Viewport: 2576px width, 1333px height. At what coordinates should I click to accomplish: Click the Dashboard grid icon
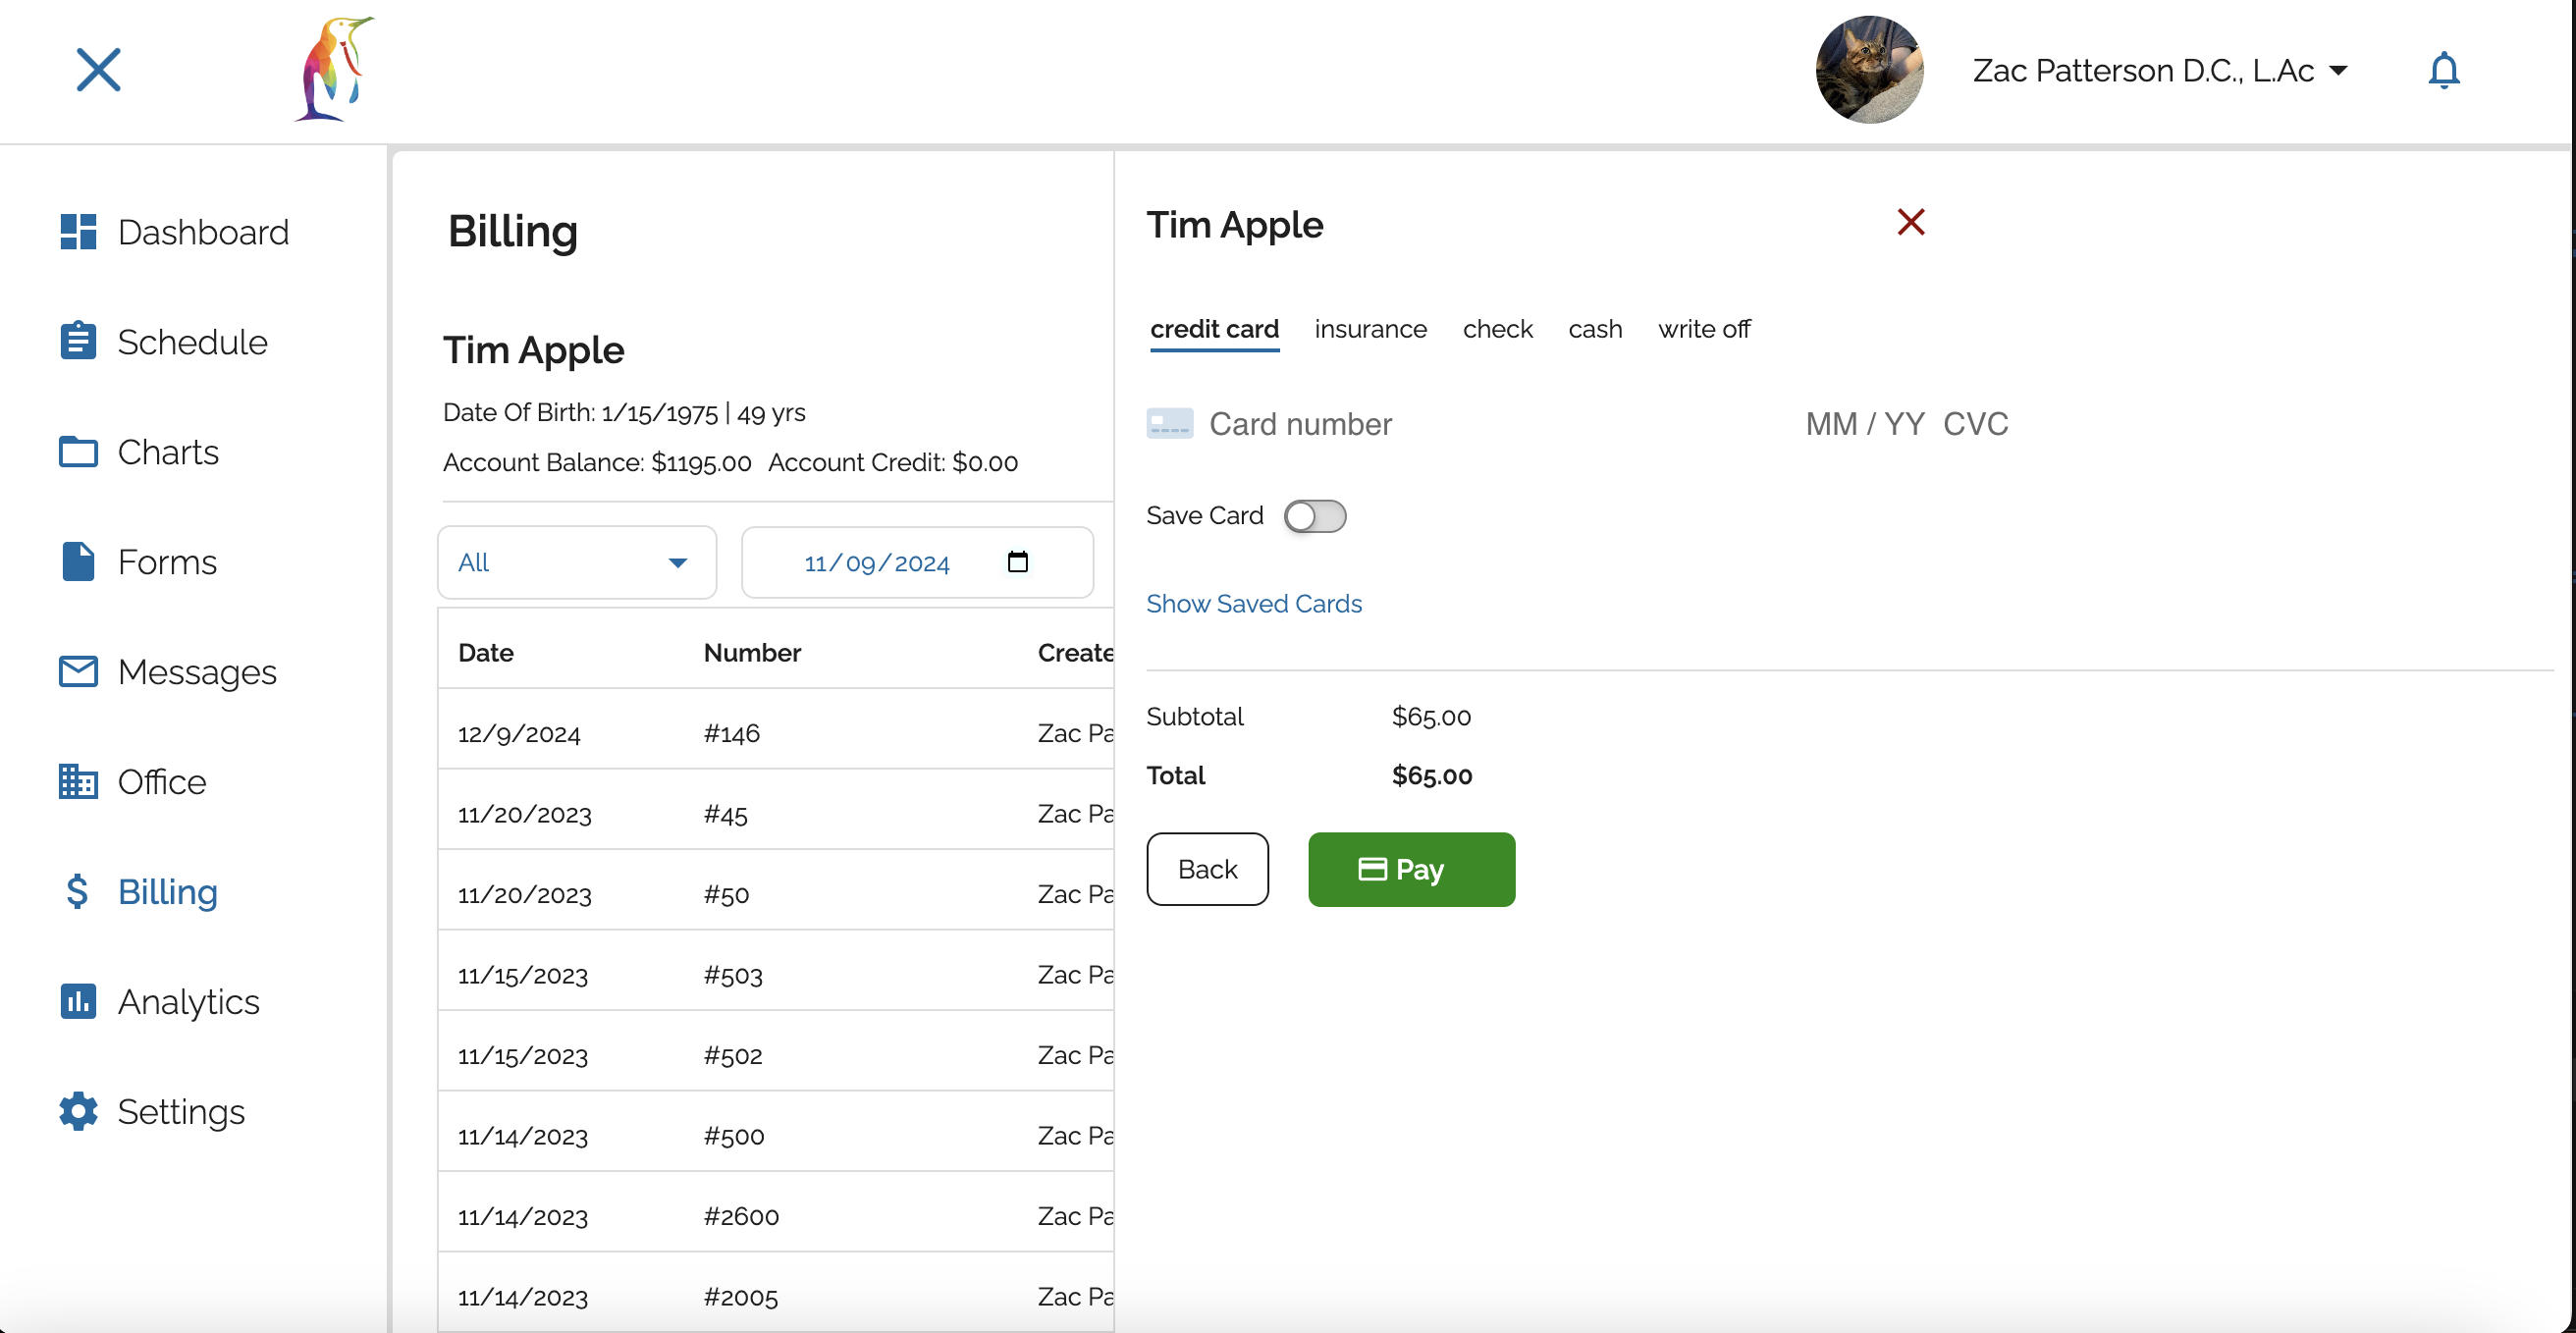(x=78, y=232)
